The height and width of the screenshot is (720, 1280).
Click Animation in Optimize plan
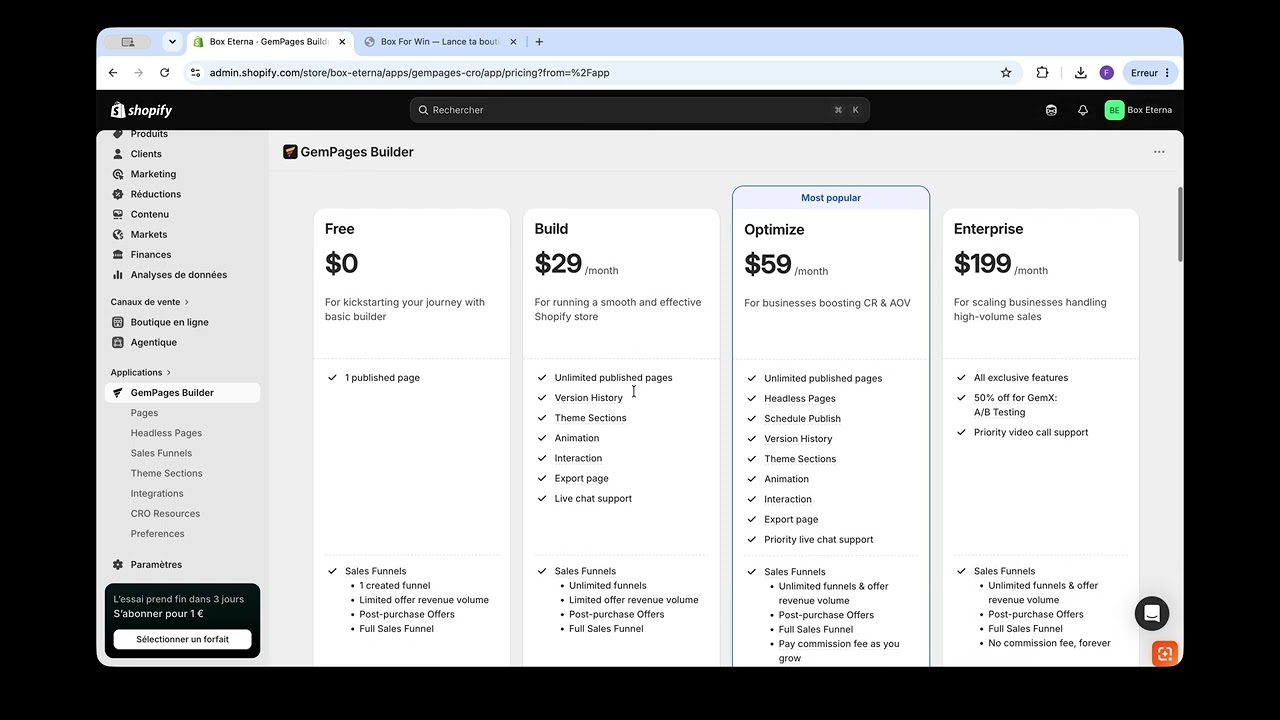click(x=786, y=479)
